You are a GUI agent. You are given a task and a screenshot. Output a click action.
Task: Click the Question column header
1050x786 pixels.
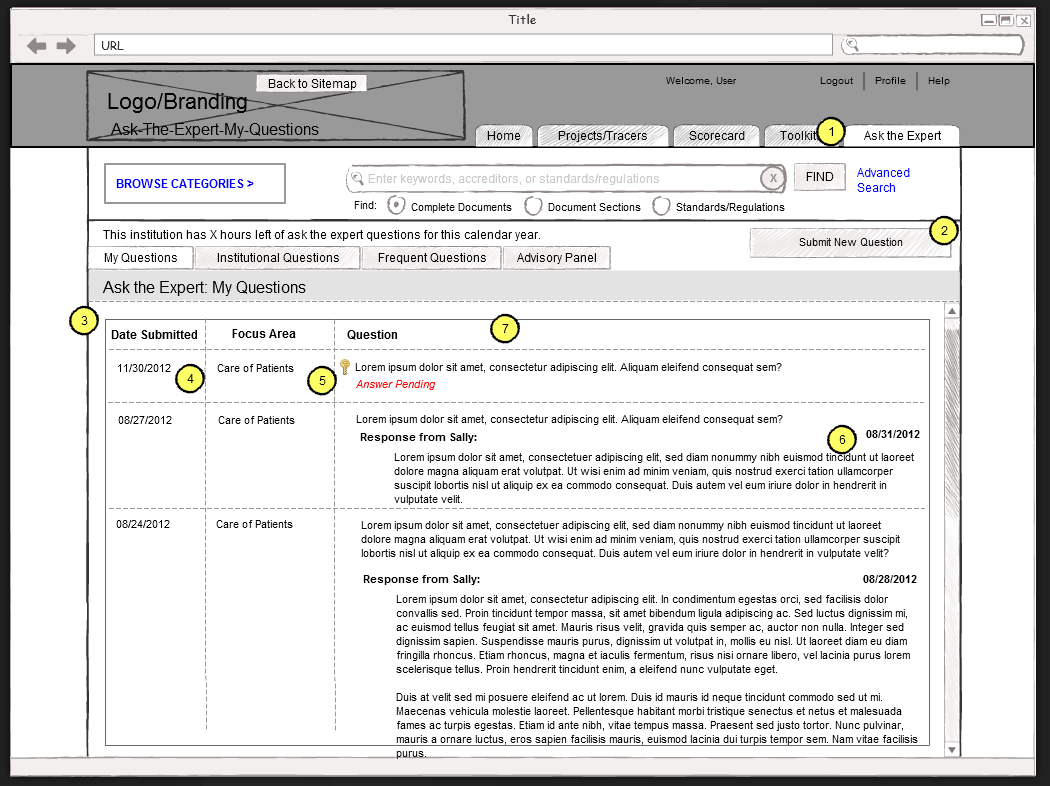tap(372, 335)
